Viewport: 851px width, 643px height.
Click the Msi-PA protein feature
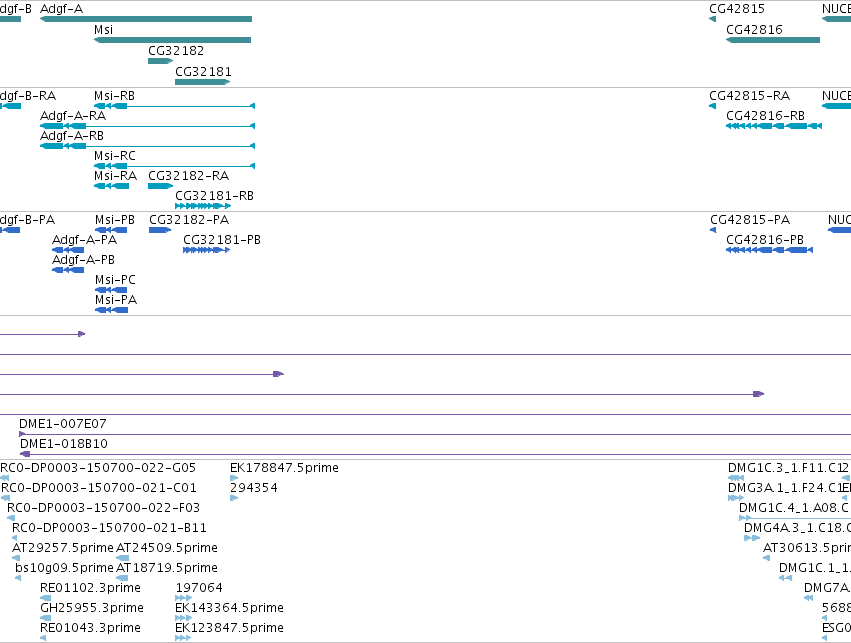pos(111,310)
